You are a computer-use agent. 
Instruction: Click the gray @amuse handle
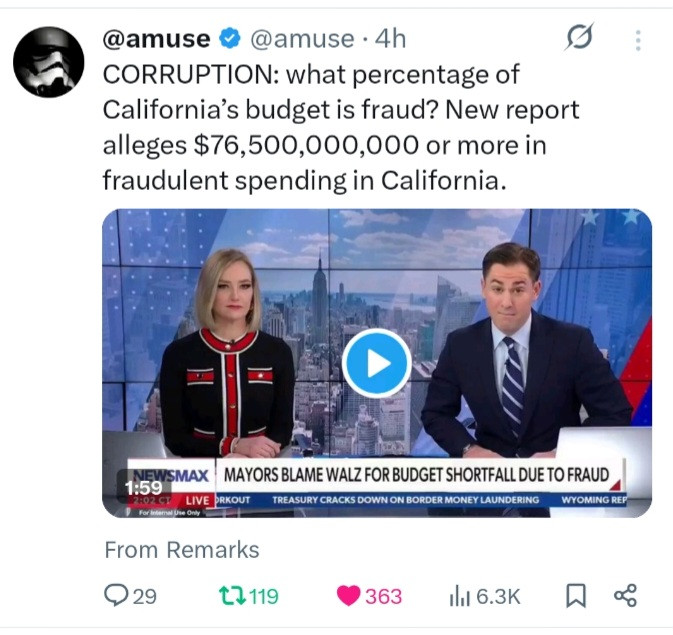coord(302,39)
